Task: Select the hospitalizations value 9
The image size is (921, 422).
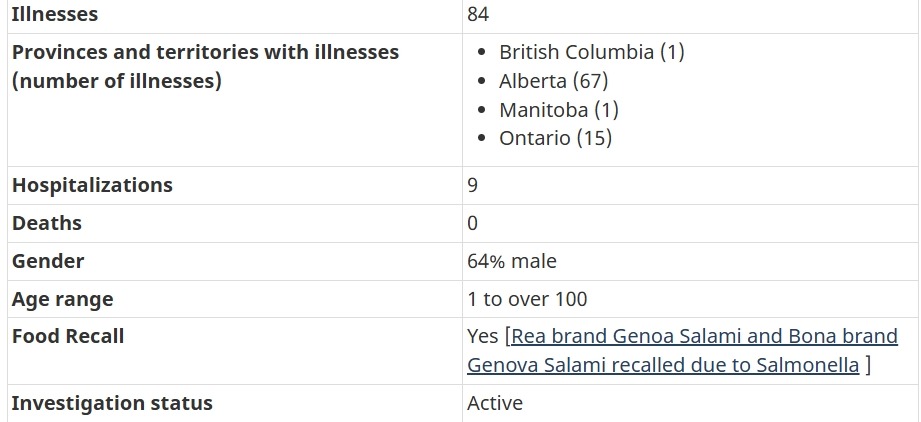Action: click(473, 185)
